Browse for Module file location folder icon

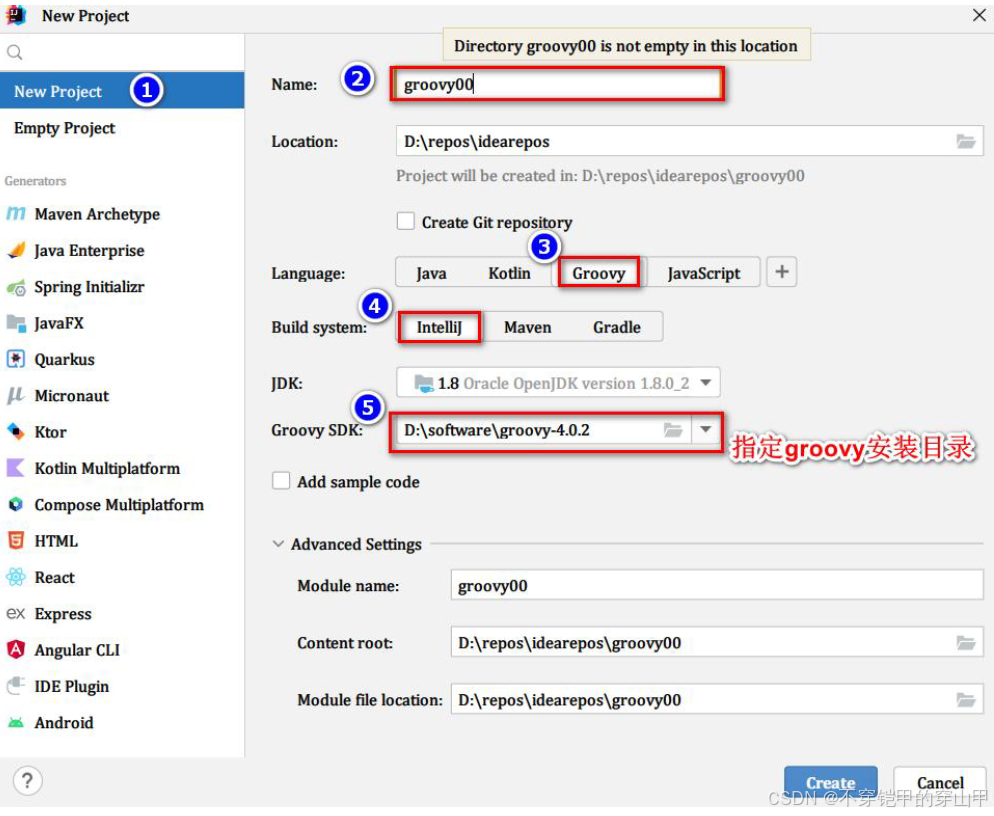pos(965,700)
